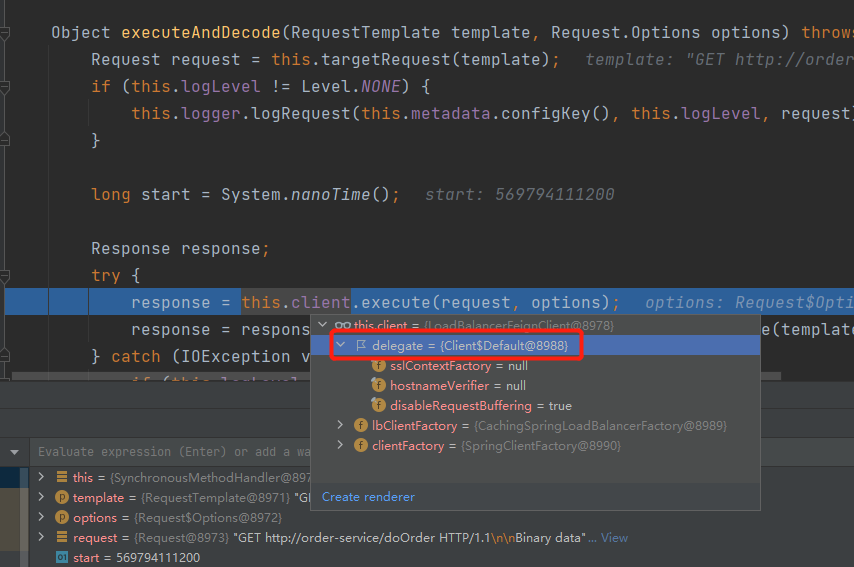The height and width of the screenshot is (567, 854).
Task: Open the View link for request value
Action: [614, 538]
